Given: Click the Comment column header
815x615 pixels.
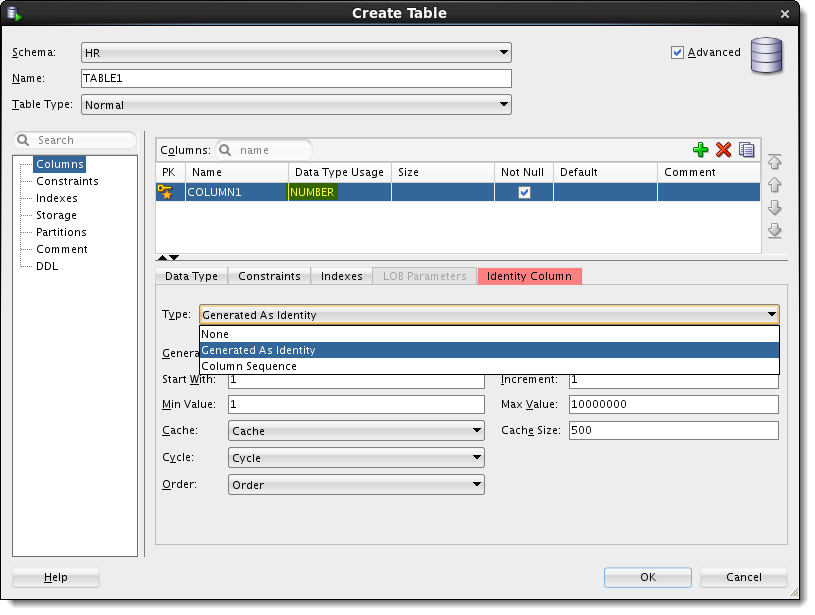Looking at the screenshot, I should 709,172.
